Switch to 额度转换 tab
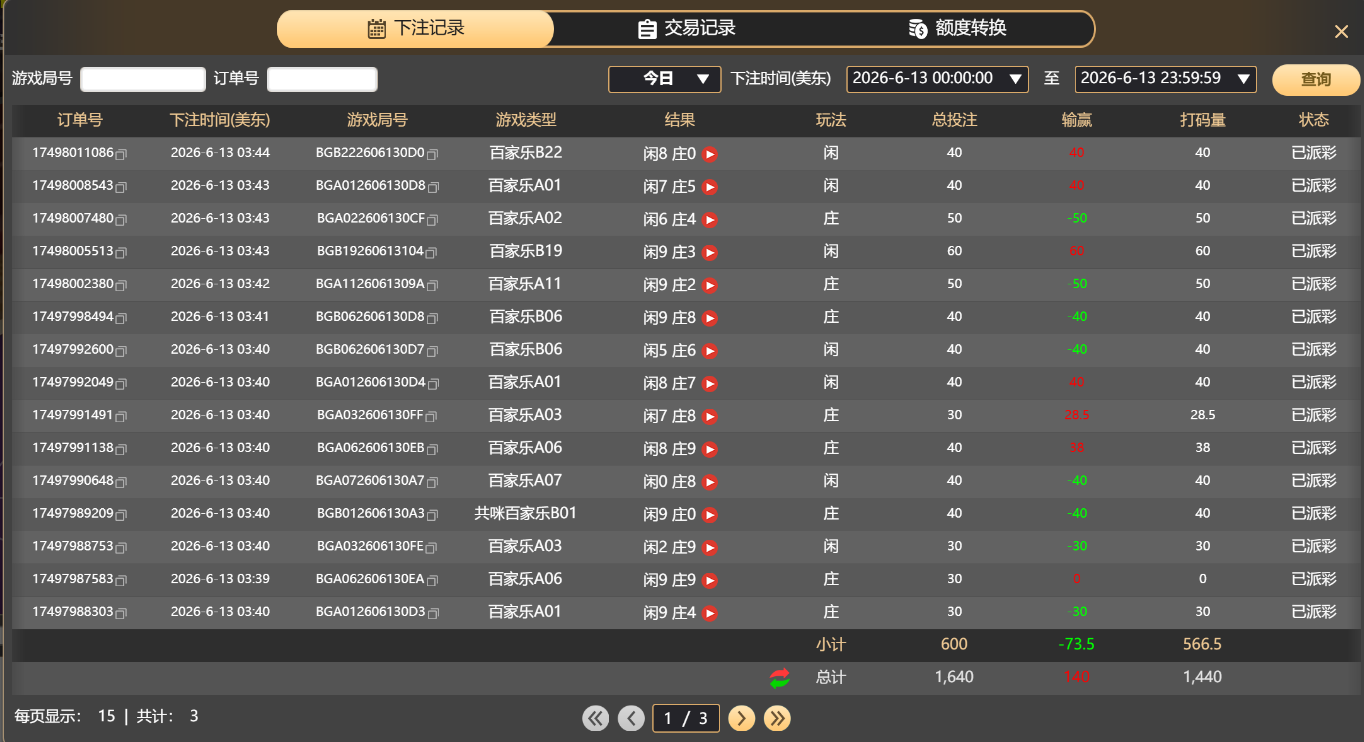Screen dimensions: 1364x742 pos(957,29)
